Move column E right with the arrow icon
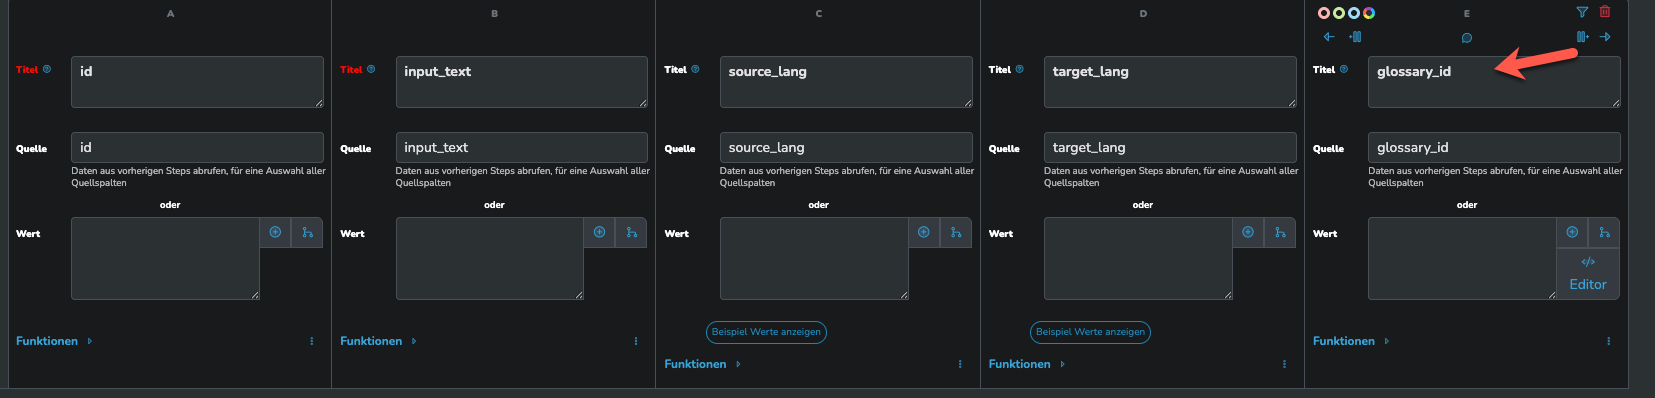The image size is (1655, 398). point(1605,37)
